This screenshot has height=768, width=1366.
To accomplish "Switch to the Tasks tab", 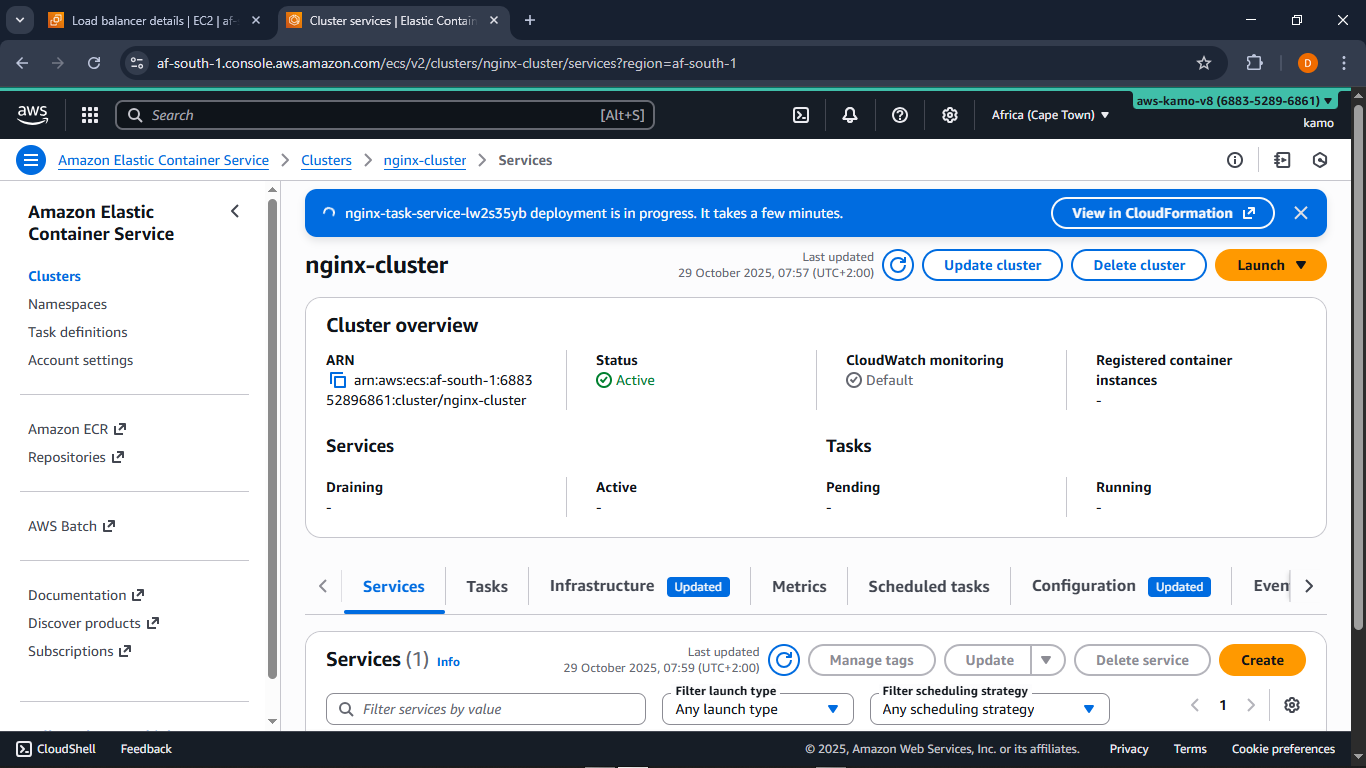I will tap(487, 586).
